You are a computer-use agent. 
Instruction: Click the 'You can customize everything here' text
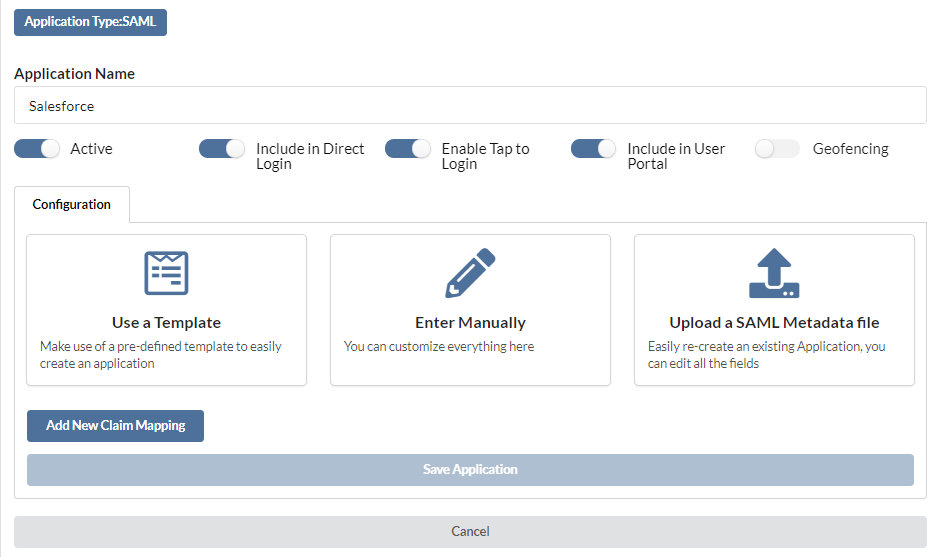(439, 346)
